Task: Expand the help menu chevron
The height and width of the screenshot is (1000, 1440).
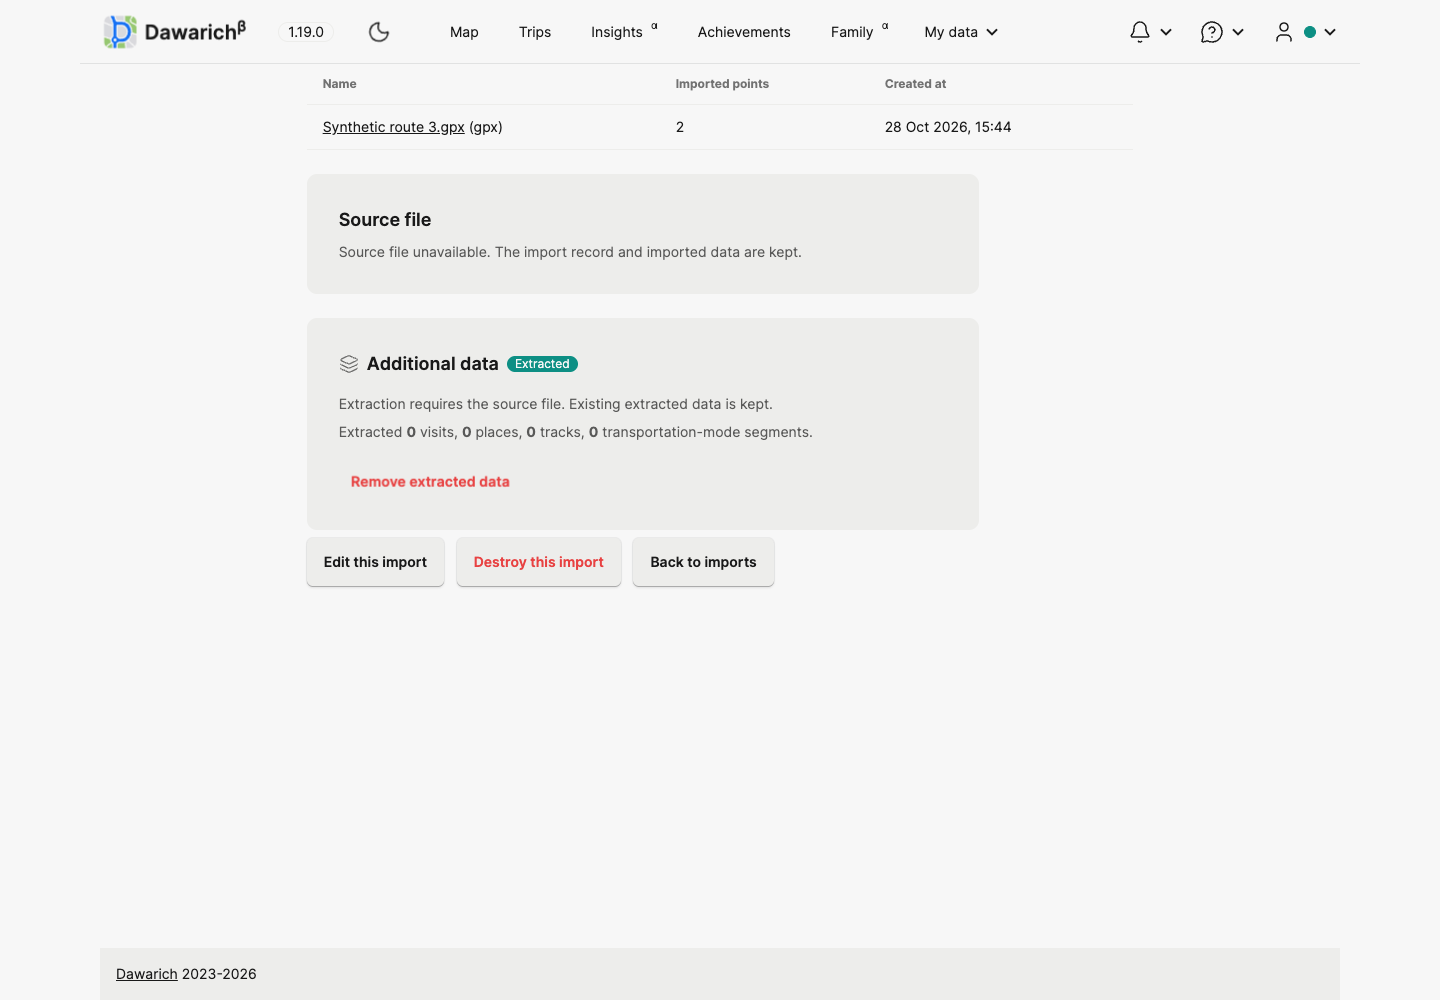Action: [x=1238, y=32]
